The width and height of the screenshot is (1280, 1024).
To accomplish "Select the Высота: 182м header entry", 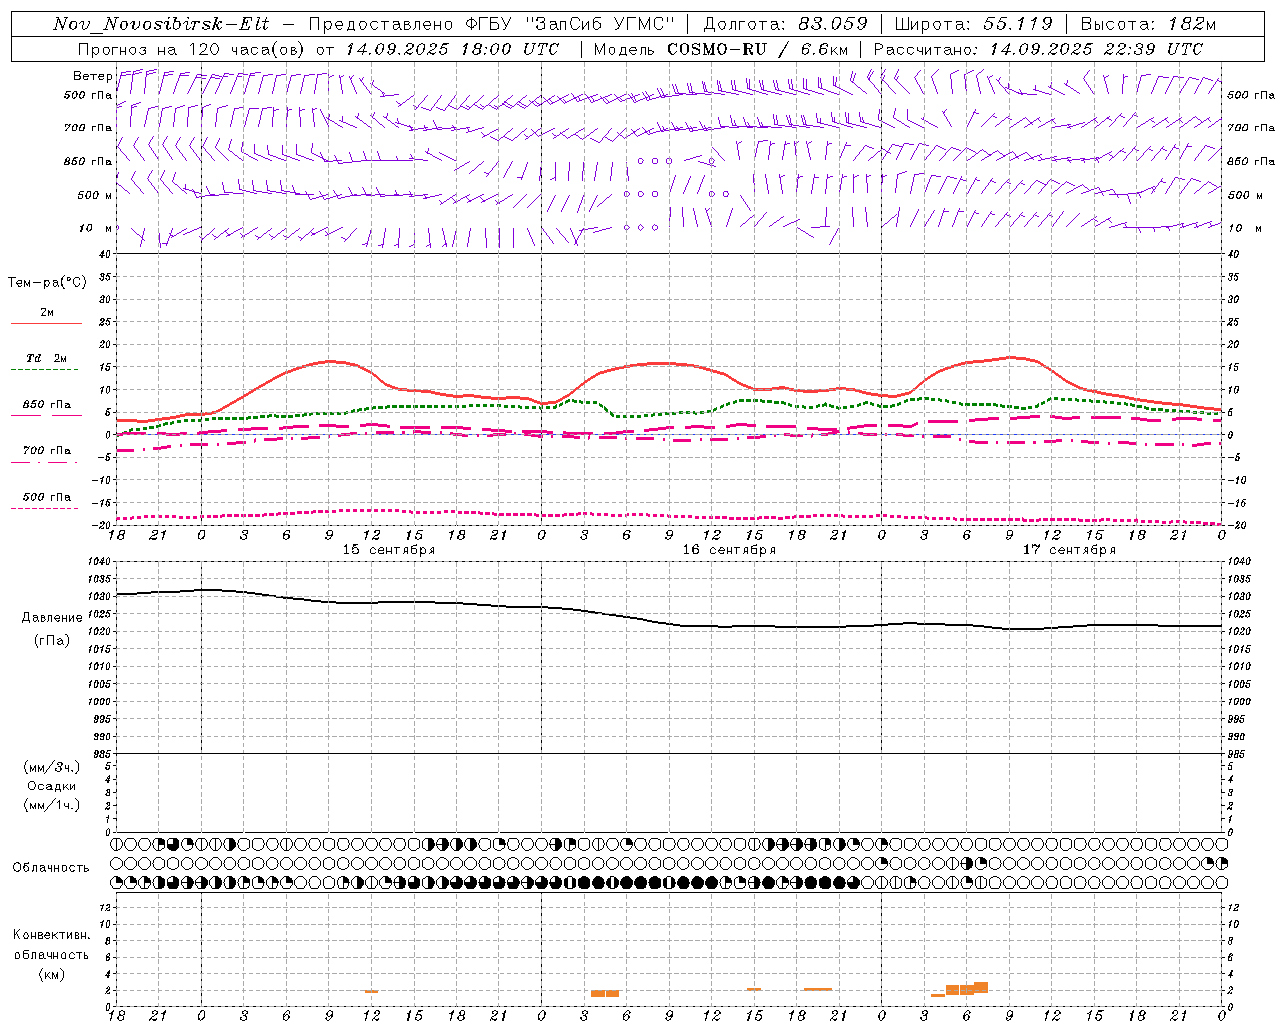I will coord(1148,24).
